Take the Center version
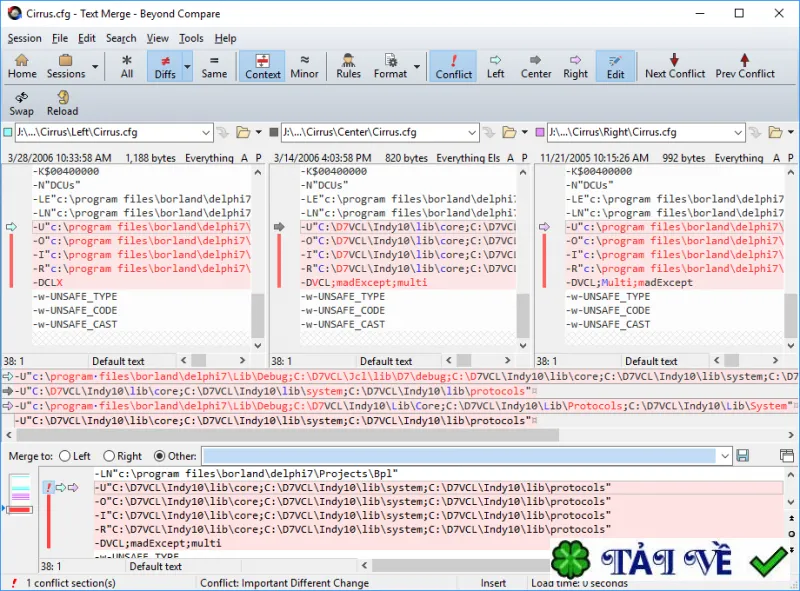800x591 pixels. [536, 66]
